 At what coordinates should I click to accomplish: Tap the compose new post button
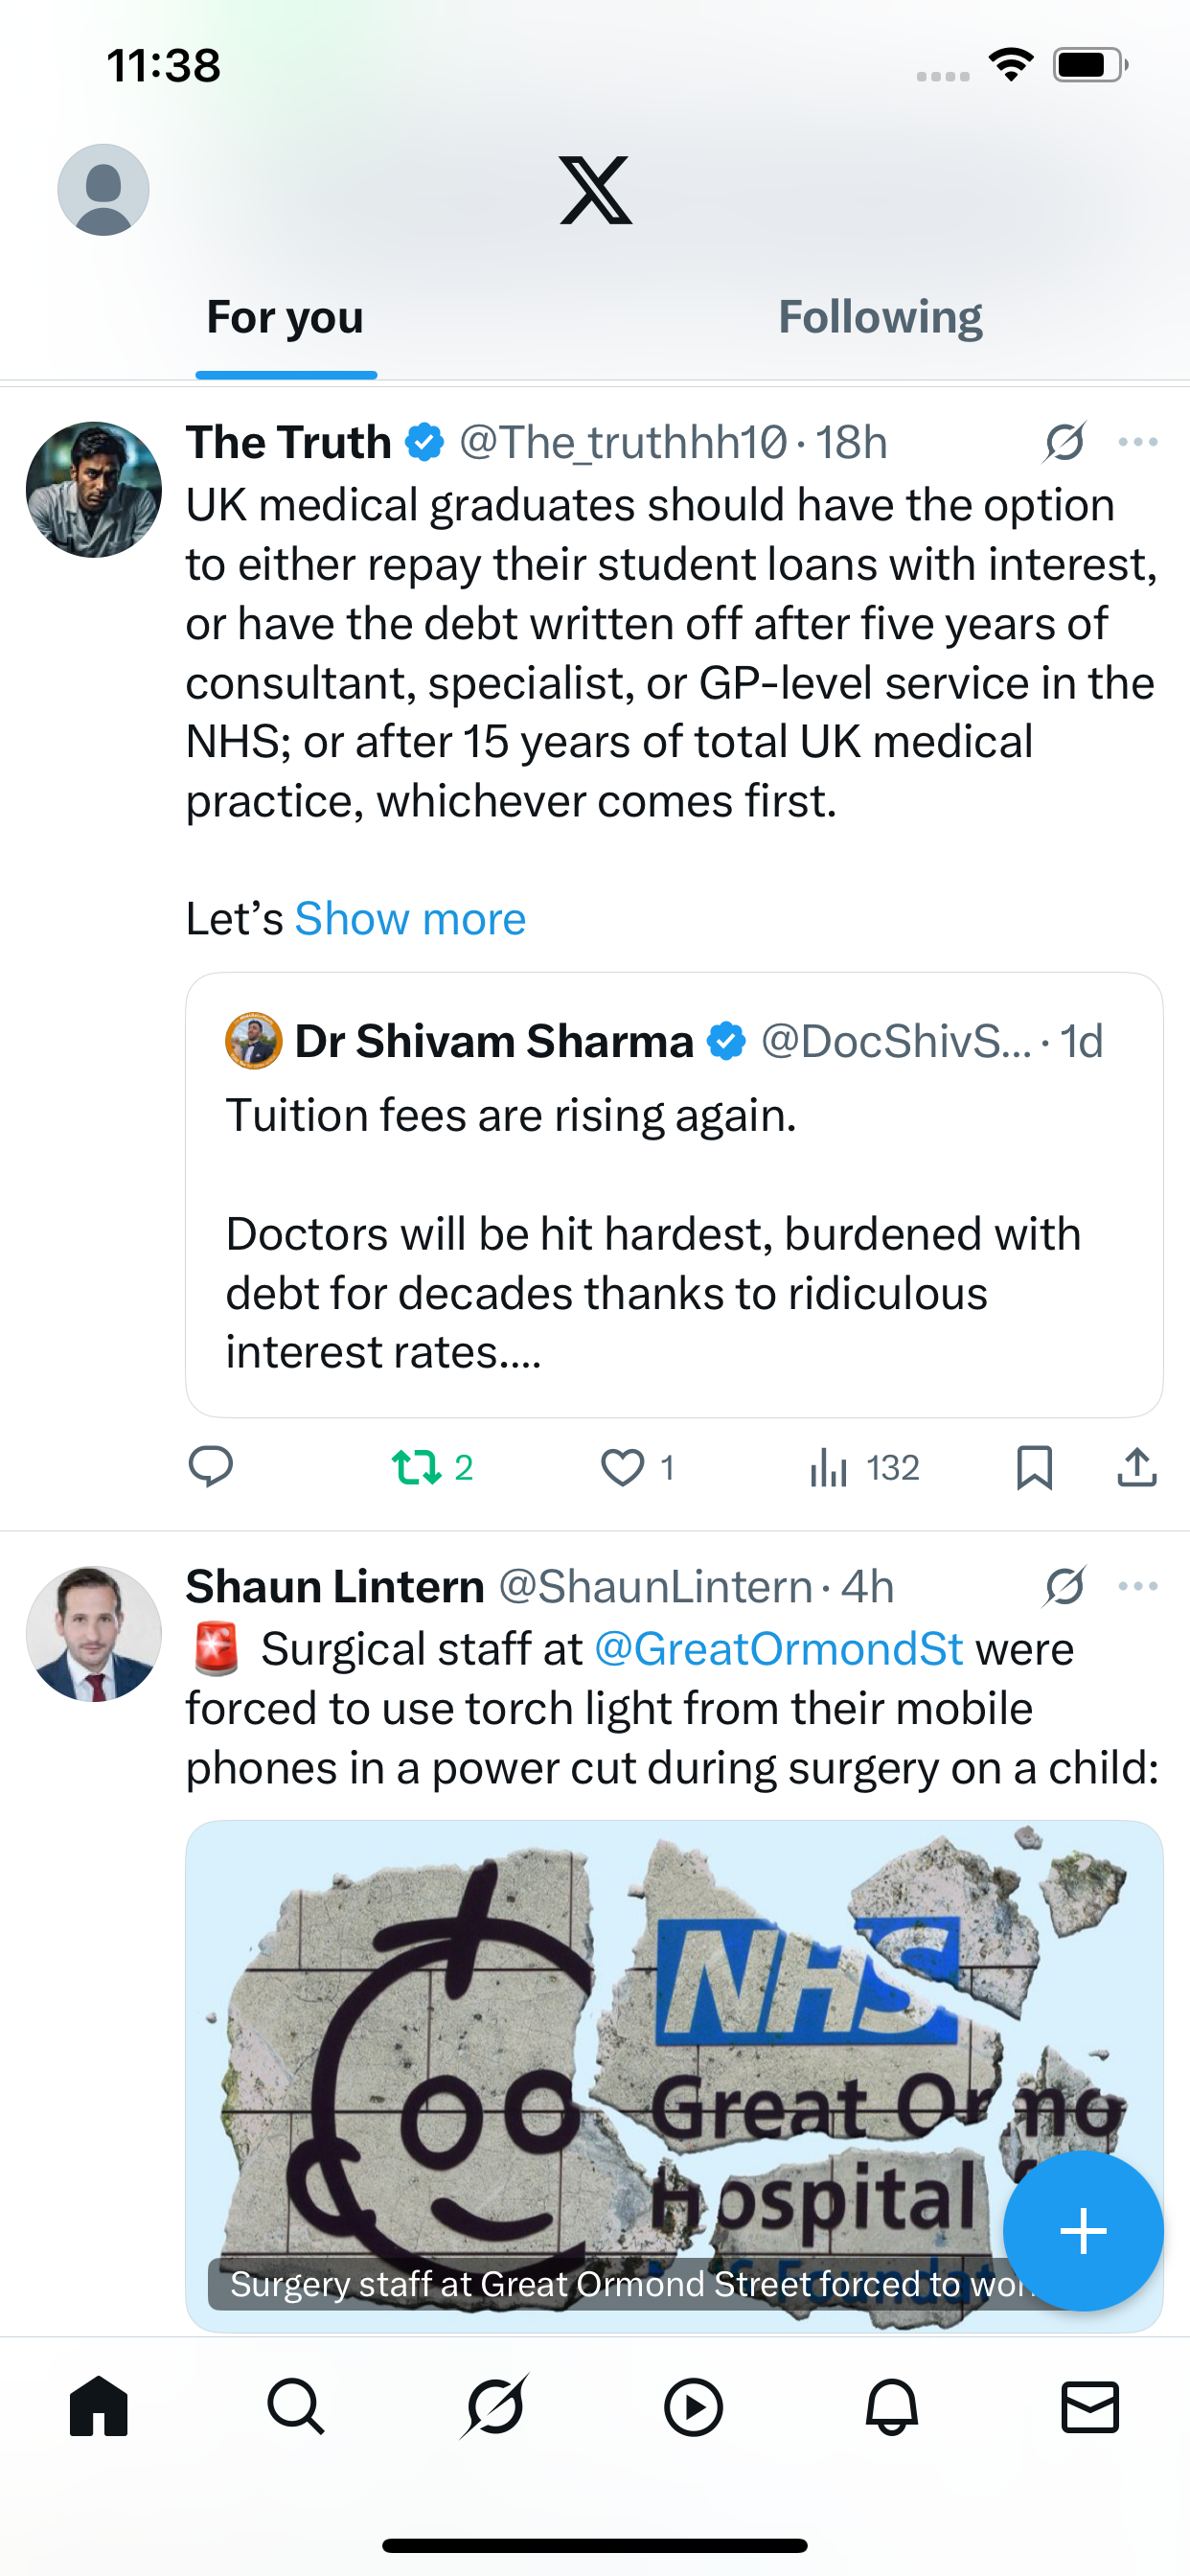(x=1083, y=2230)
